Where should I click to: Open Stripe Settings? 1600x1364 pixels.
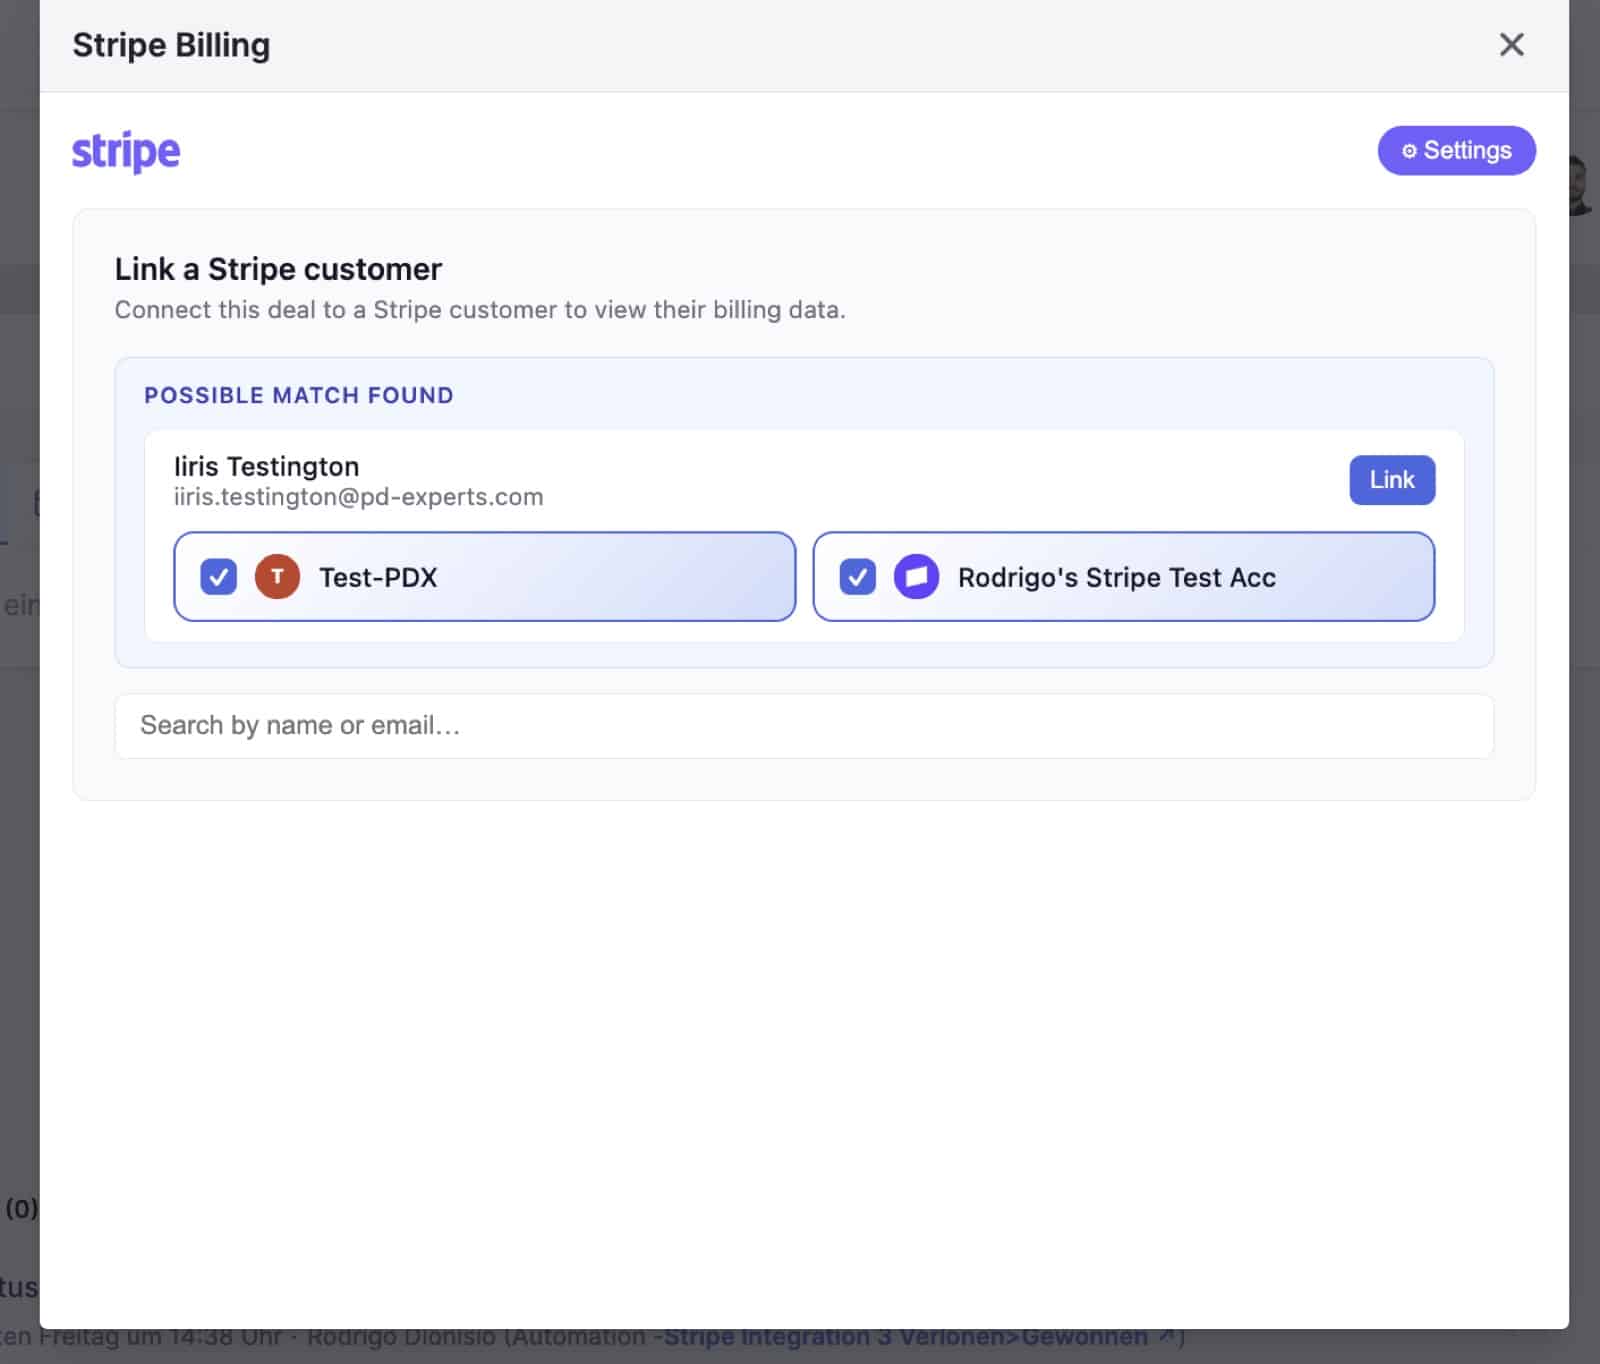click(1456, 151)
